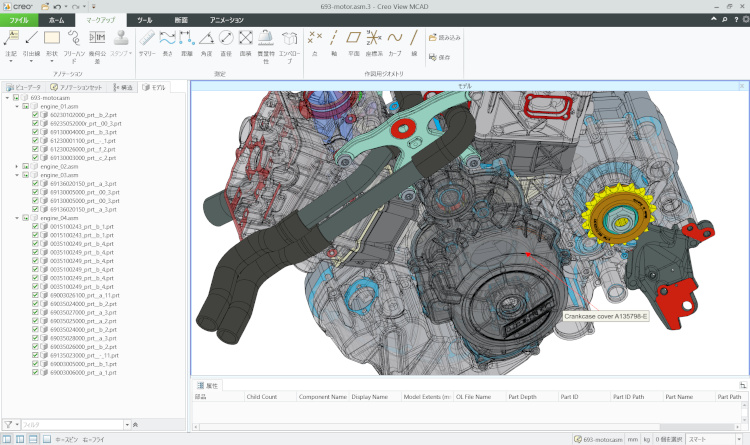Expand the engine_02.asm tree node
750x445 pixels.
click(x=16, y=167)
